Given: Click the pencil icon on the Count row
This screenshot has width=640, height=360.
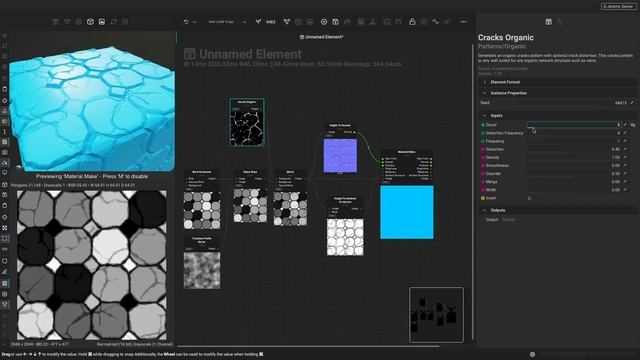Looking at the screenshot, I should point(625,125).
